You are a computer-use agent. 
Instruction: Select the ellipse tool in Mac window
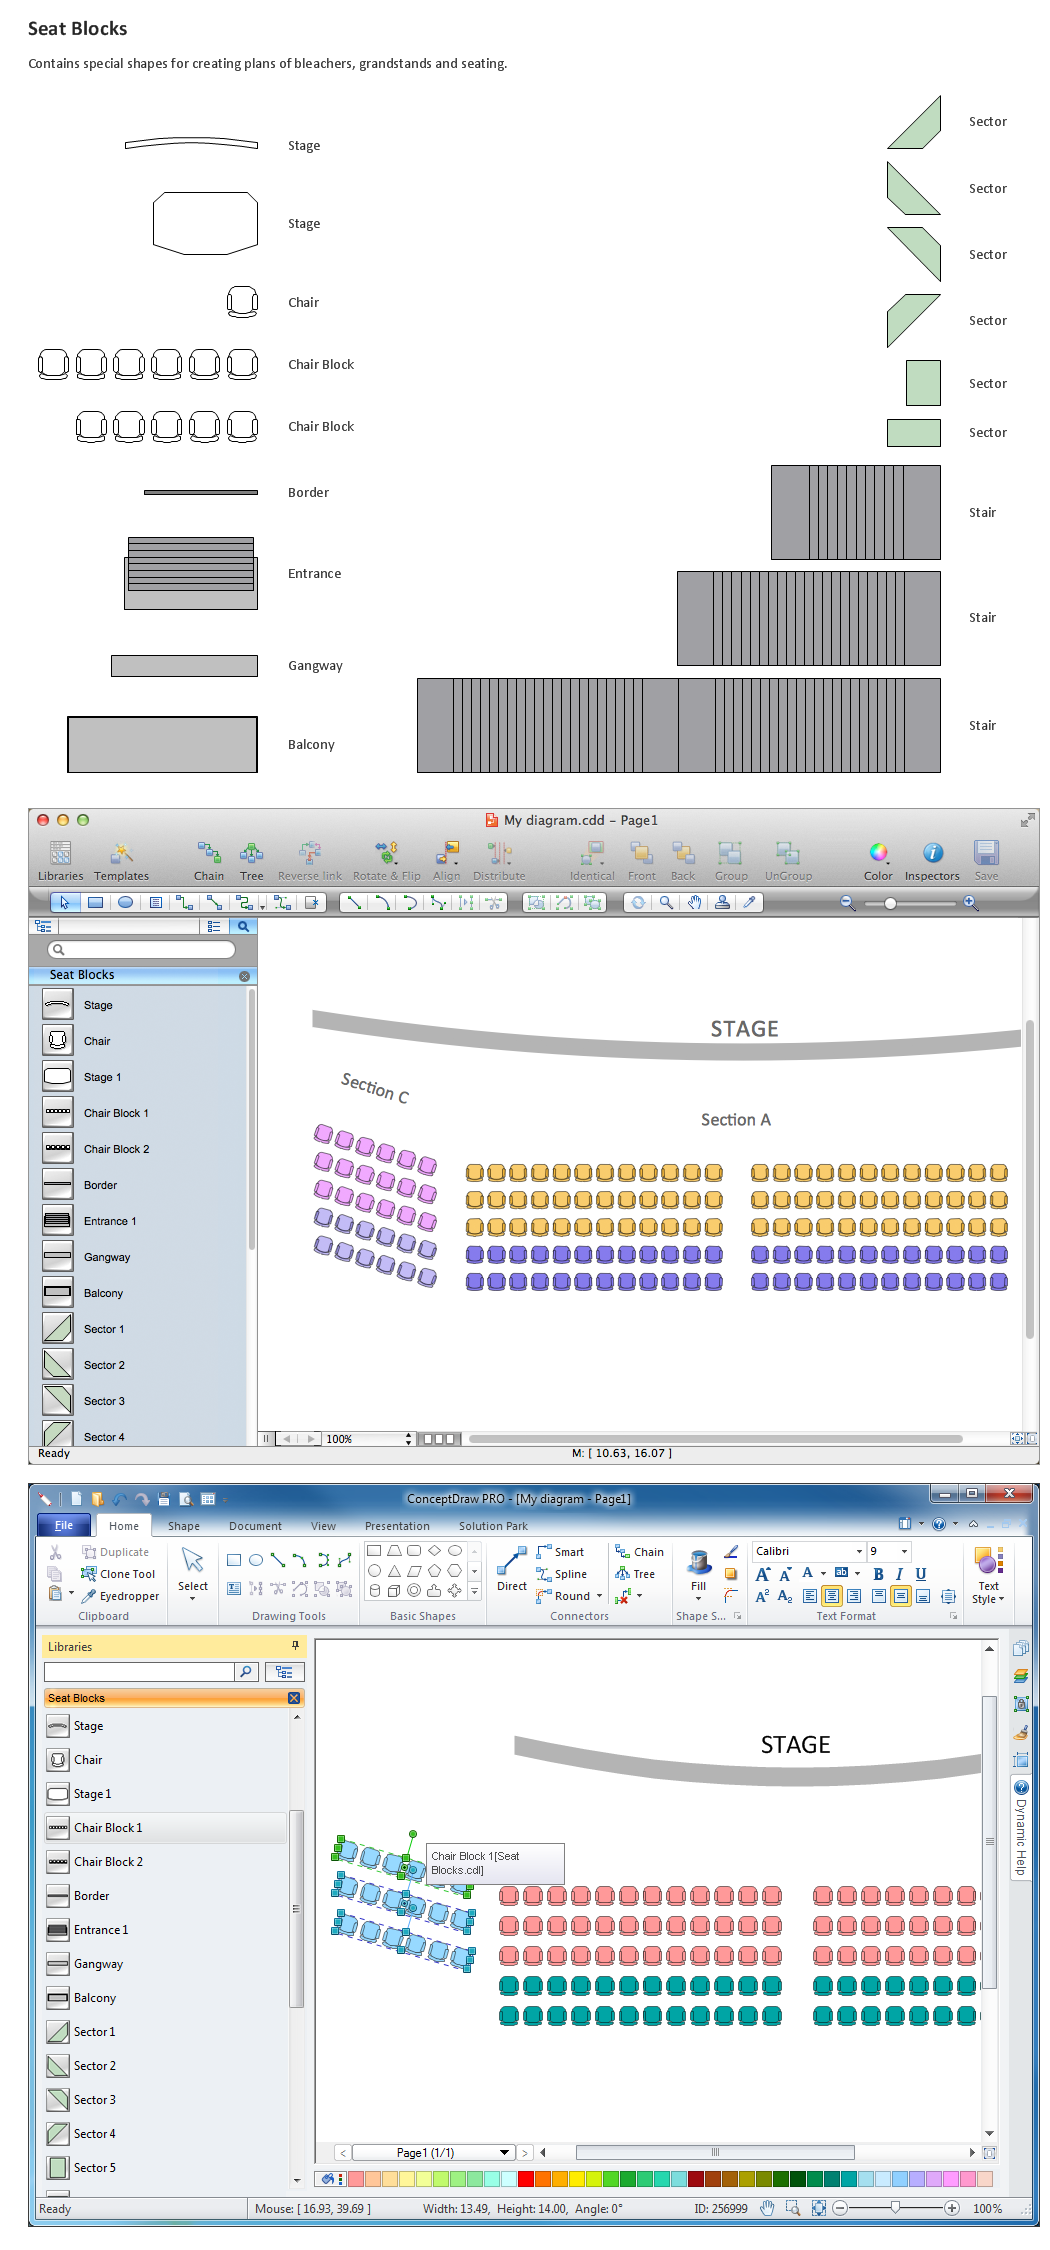tap(126, 902)
